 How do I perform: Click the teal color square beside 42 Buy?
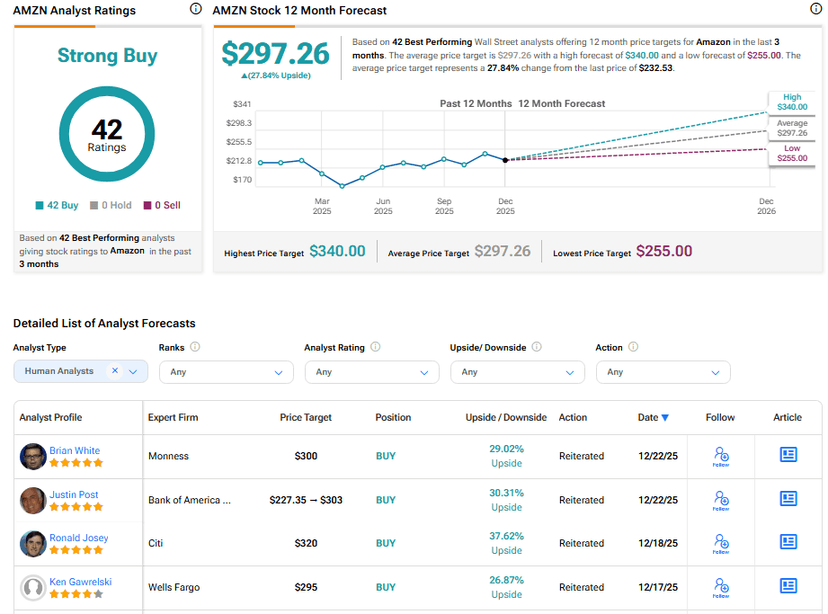click(40, 205)
